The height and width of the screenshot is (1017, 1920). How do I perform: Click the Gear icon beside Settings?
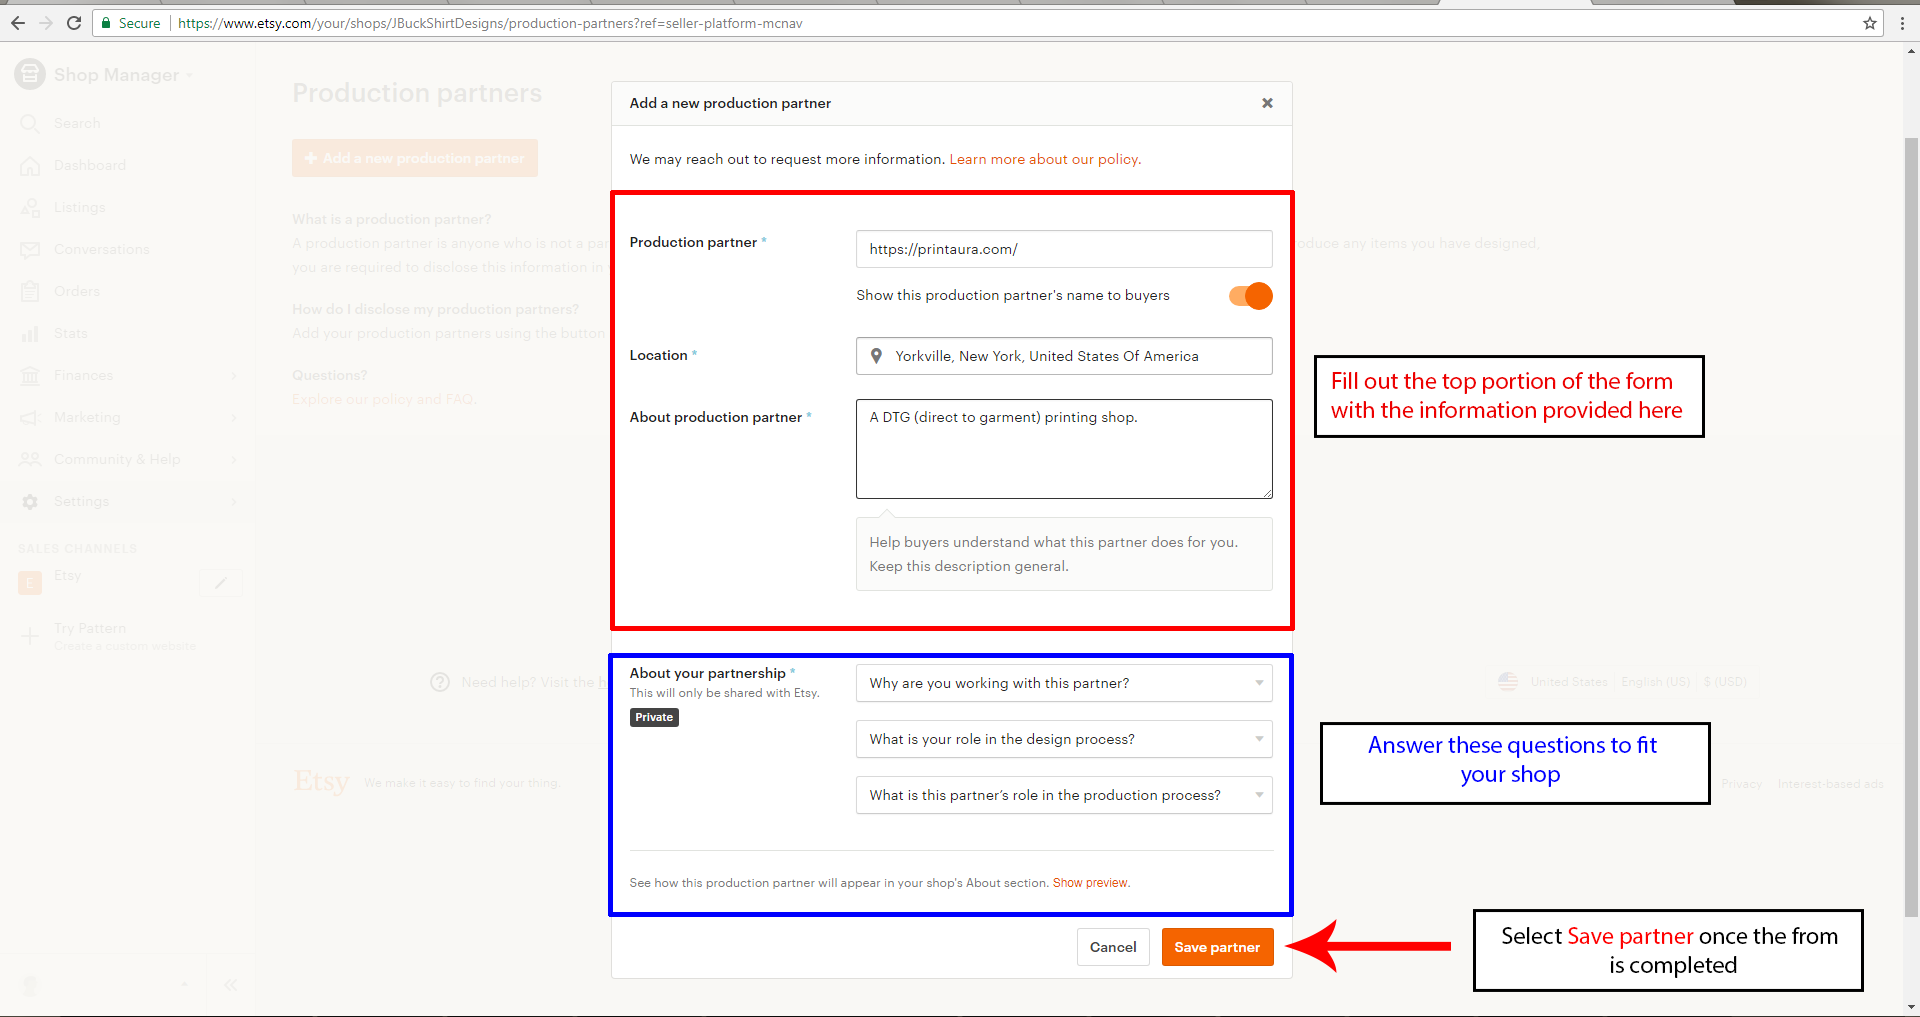click(x=30, y=501)
